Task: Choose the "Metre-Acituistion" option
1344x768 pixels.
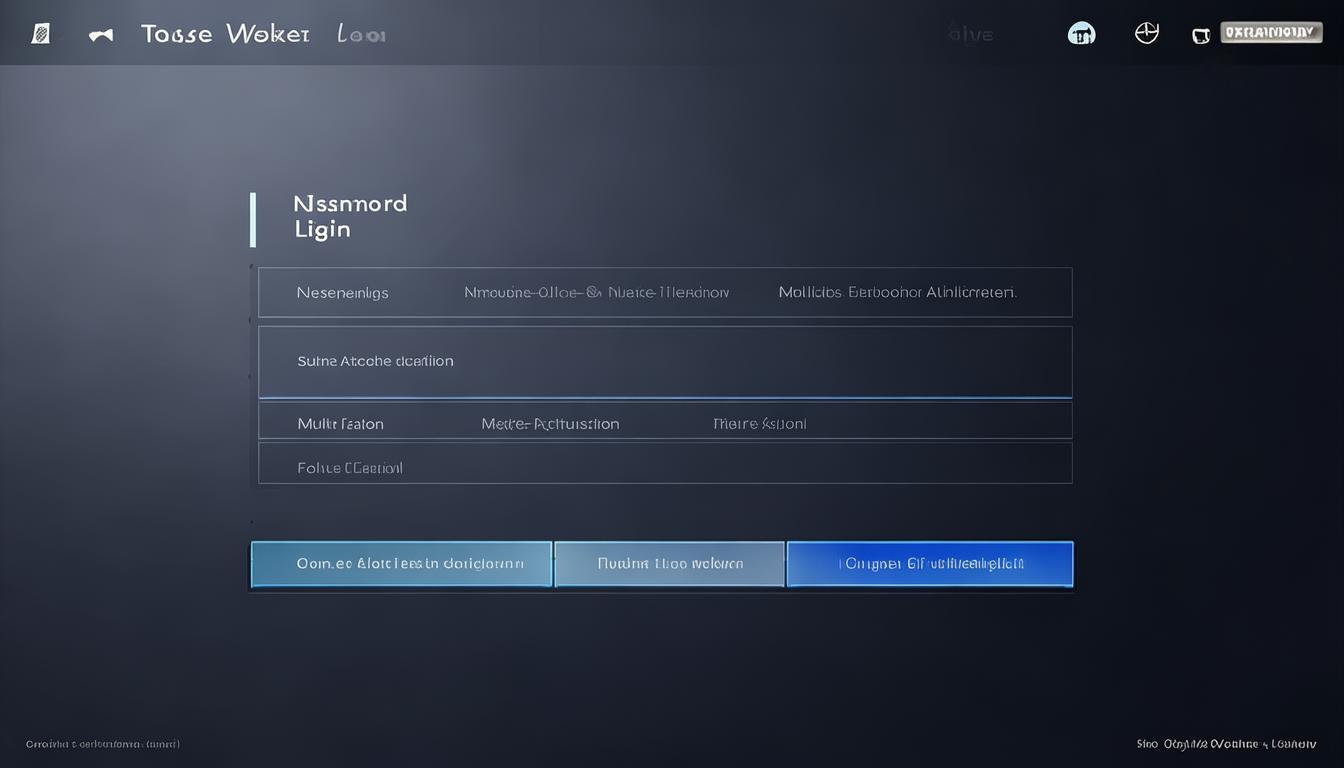Action: pyautogui.click(x=550, y=424)
